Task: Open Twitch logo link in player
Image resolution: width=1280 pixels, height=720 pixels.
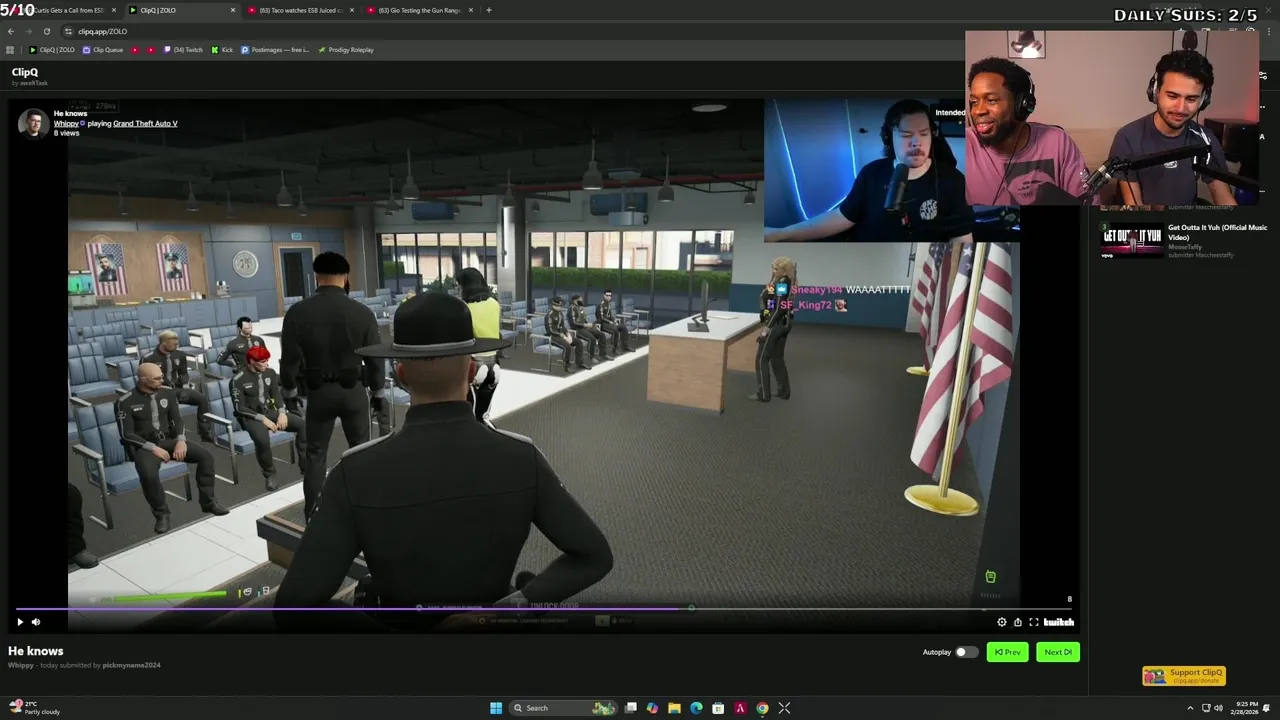Action: tap(1058, 622)
